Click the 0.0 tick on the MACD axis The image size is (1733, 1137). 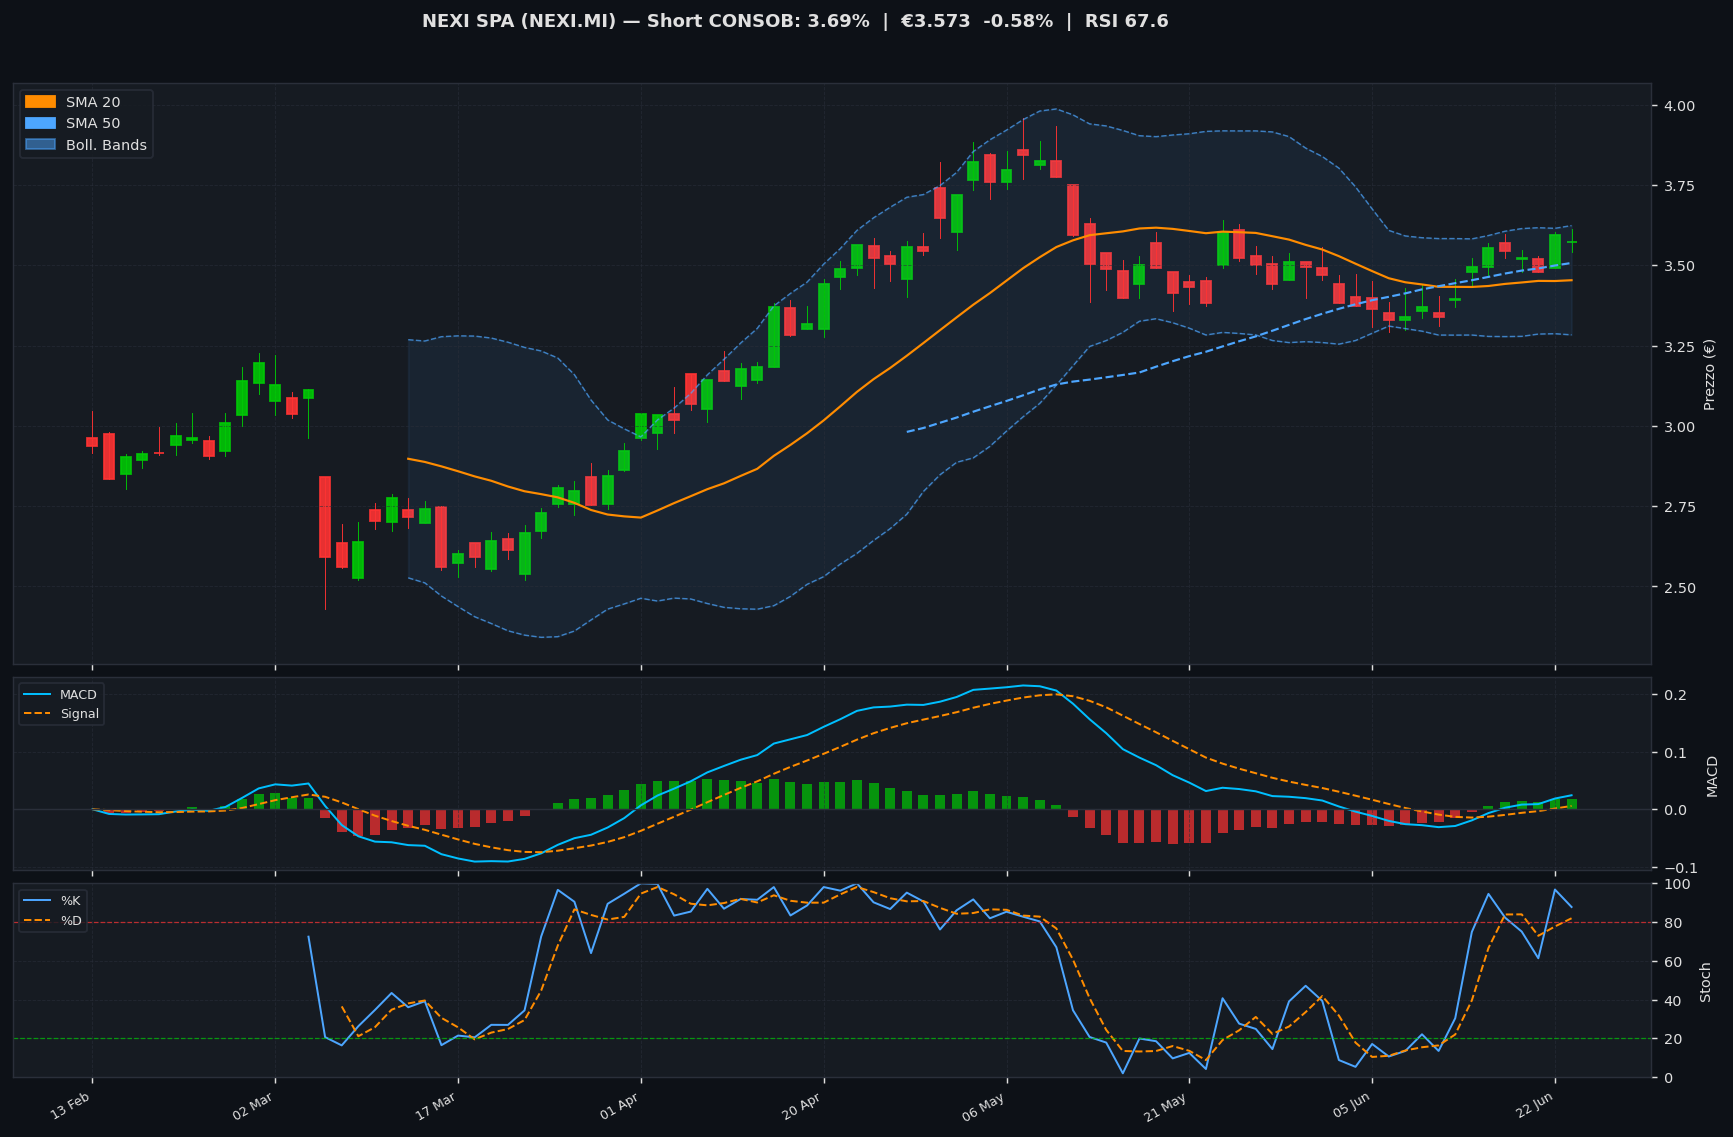tap(1675, 810)
